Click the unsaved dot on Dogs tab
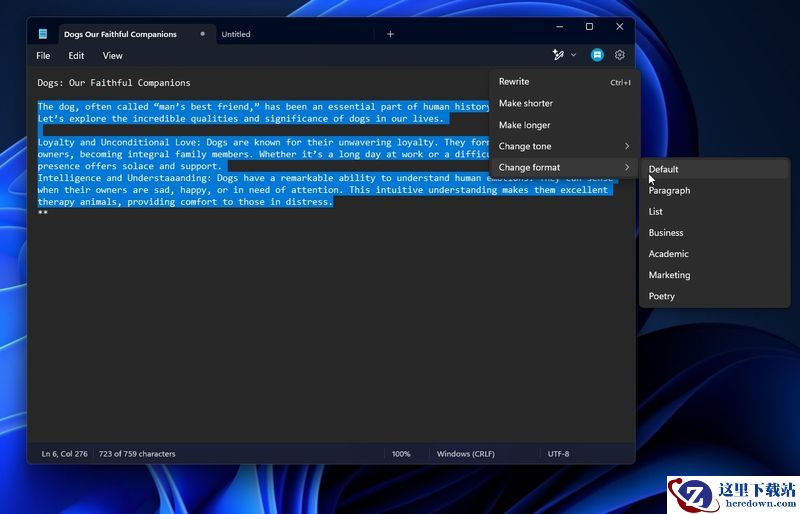The image size is (800, 514). point(203,34)
